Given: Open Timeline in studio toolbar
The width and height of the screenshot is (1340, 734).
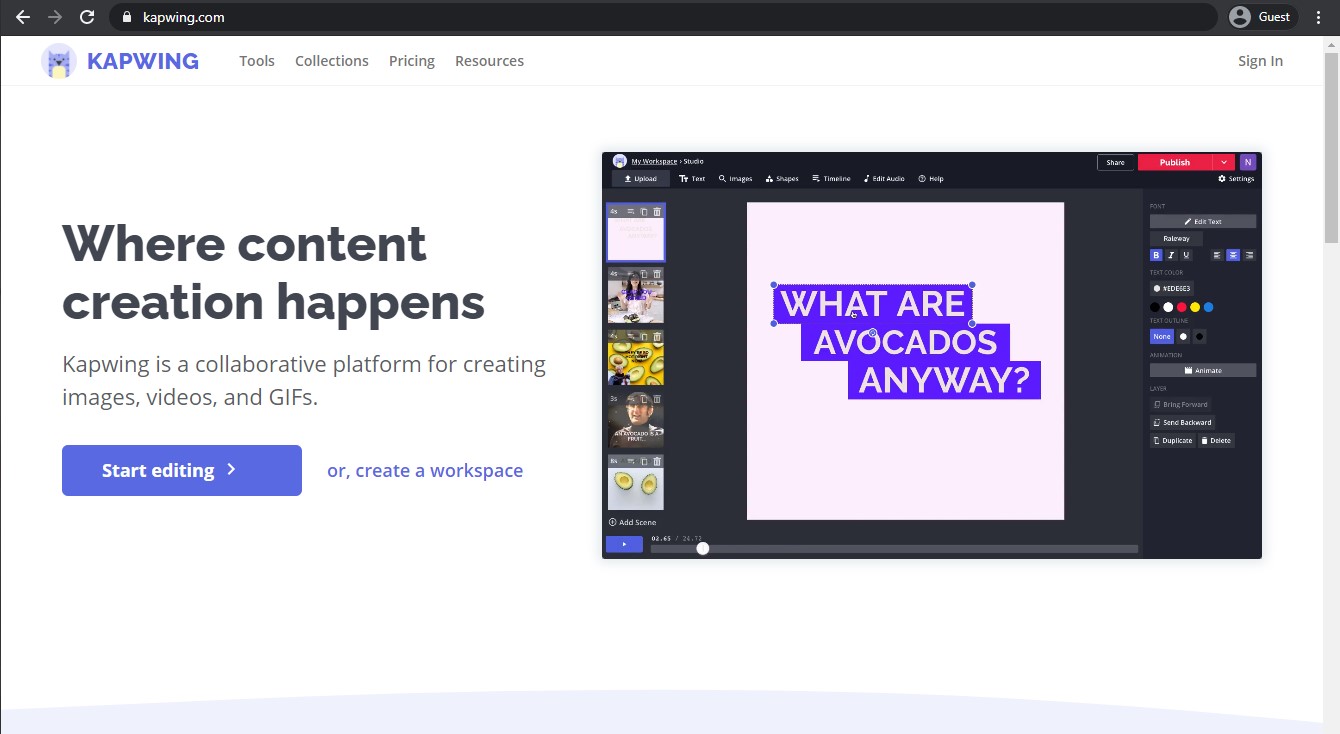Looking at the screenshot, I should [x=831, y=179].
